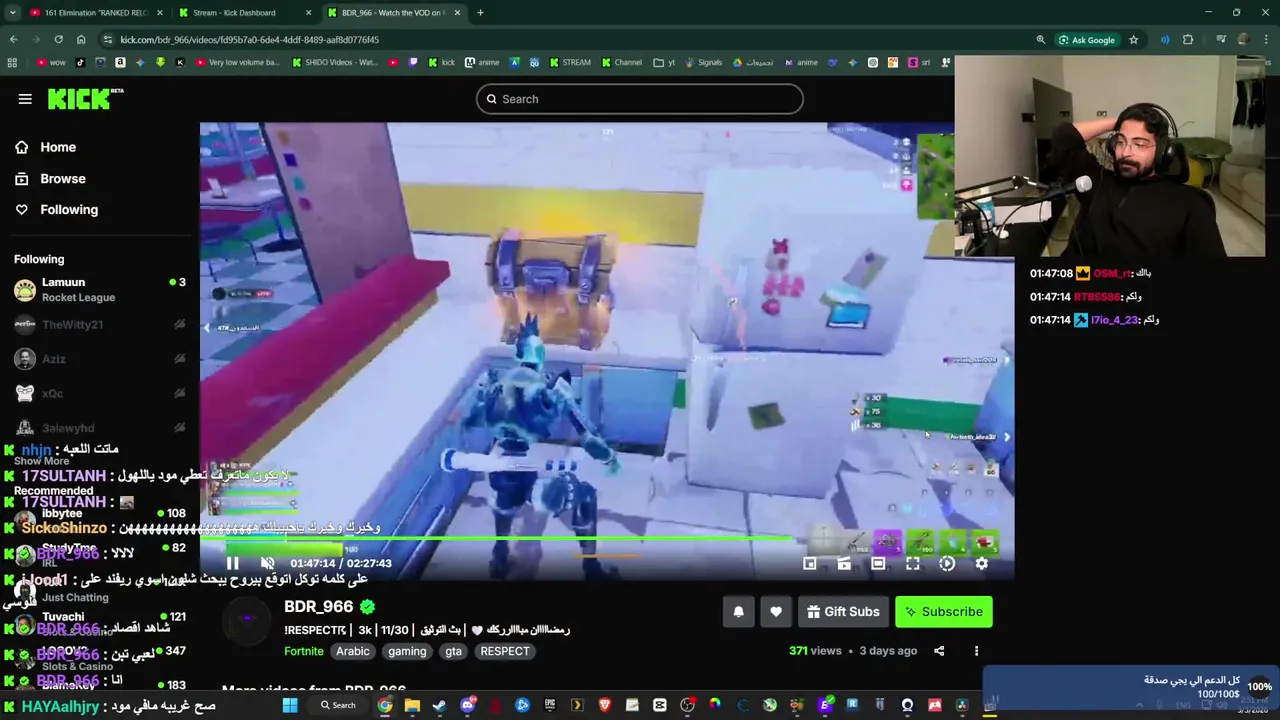This screenshot has height=720, width=1280.
Task: Close the Stream - Kick Dashboard tab
Action: click(307, 12)
